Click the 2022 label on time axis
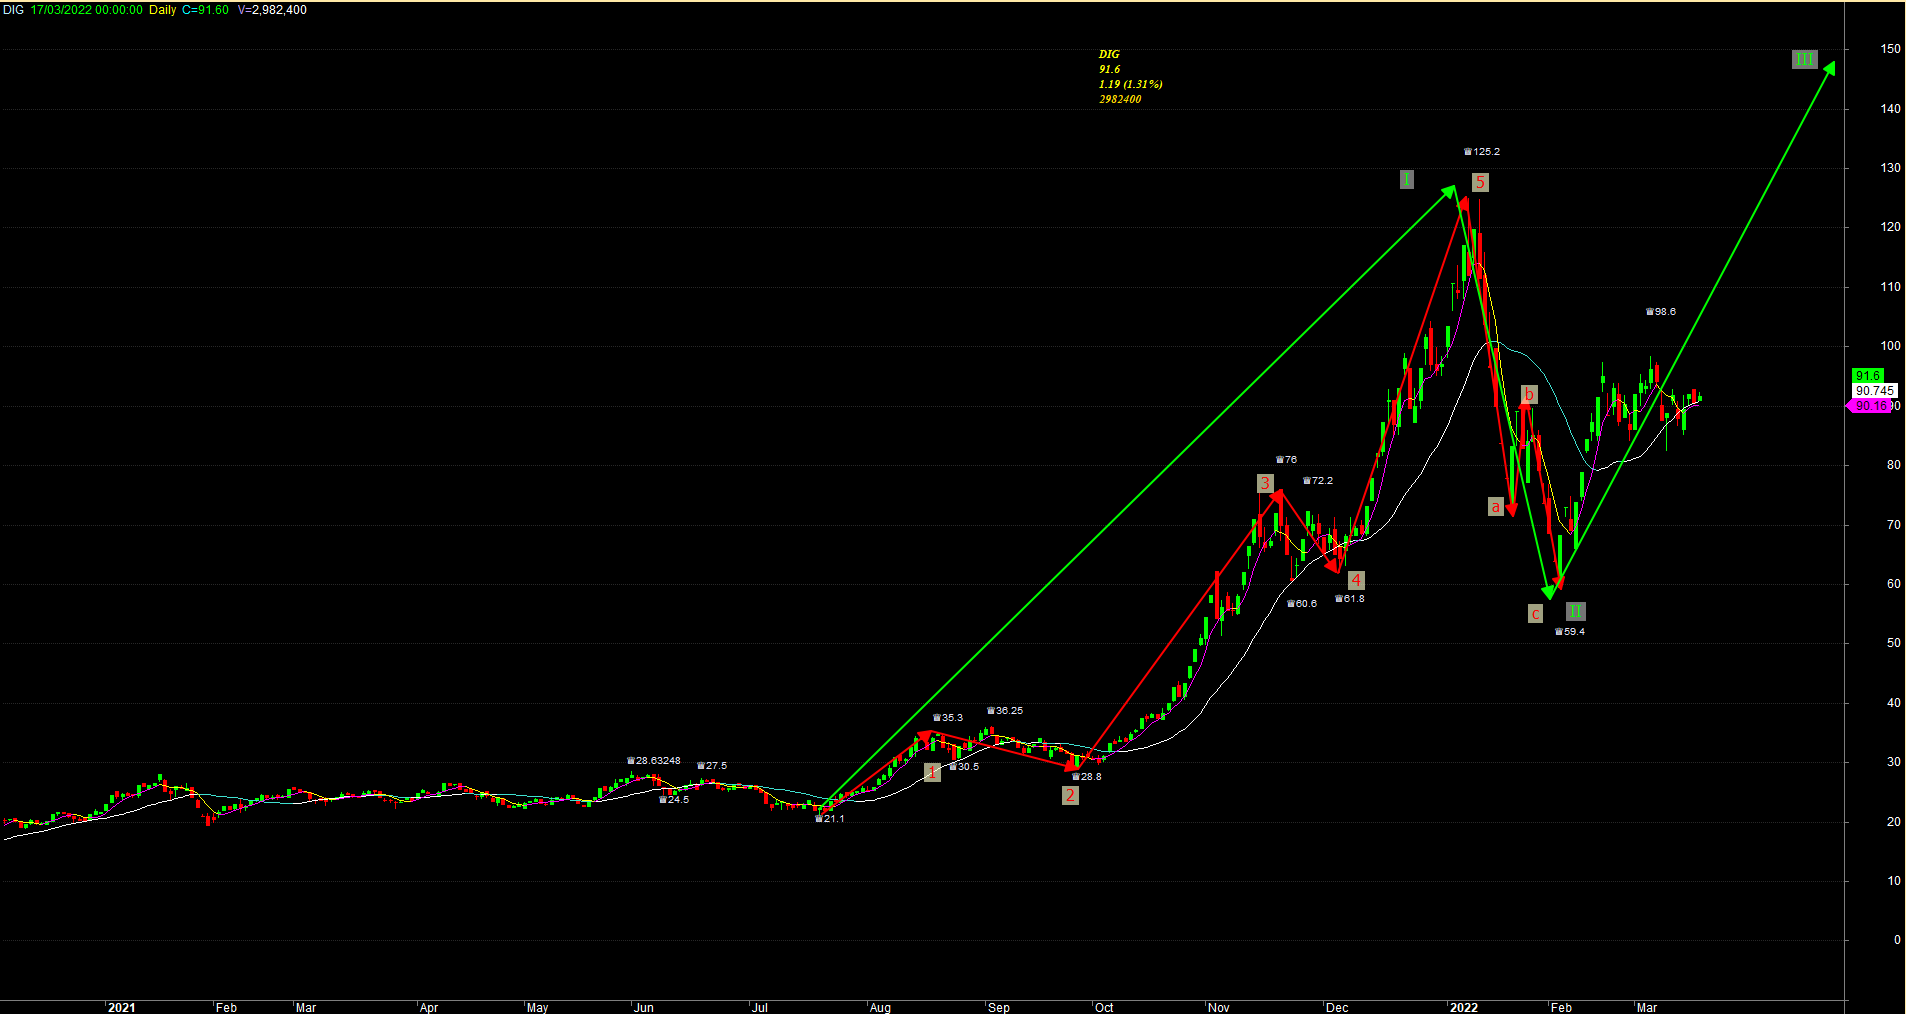1906x1014 pixels. tap(1464, 1007)
